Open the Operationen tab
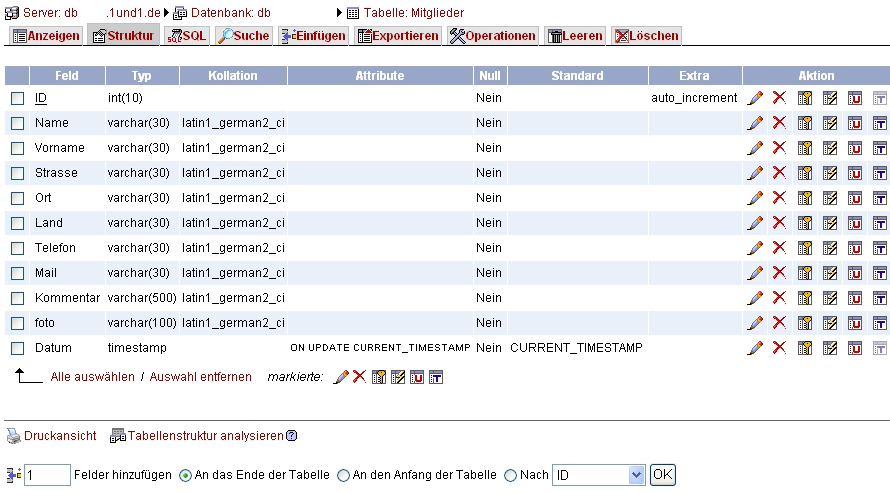The image size is (890, 493). tap(493, 36)
